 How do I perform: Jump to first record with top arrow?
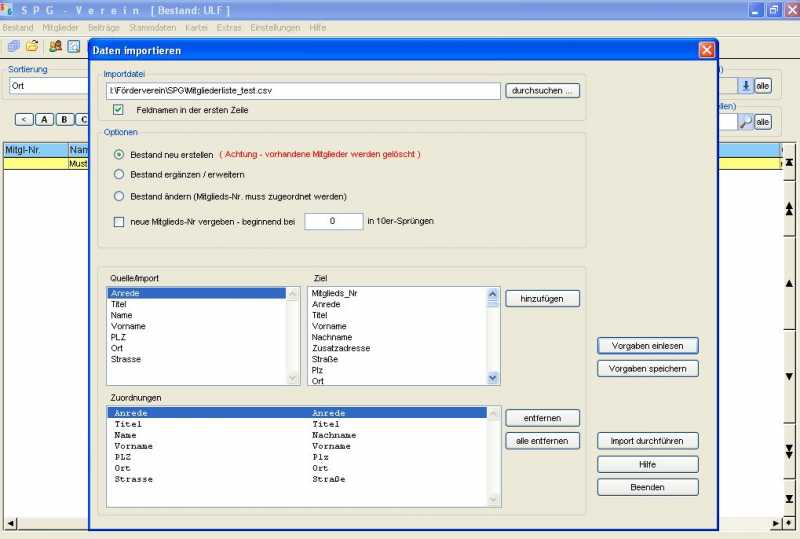[x=789, y=162]
